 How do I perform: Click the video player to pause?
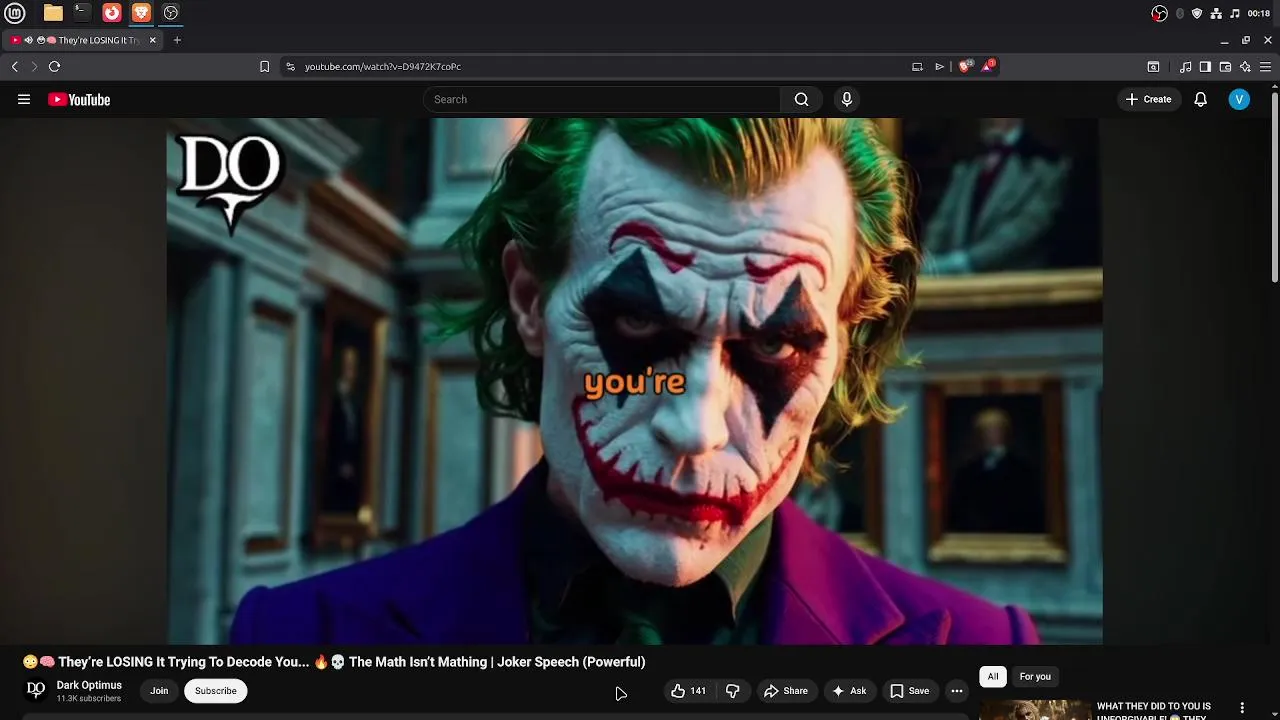pyautogui.click(x=634, y=381)
